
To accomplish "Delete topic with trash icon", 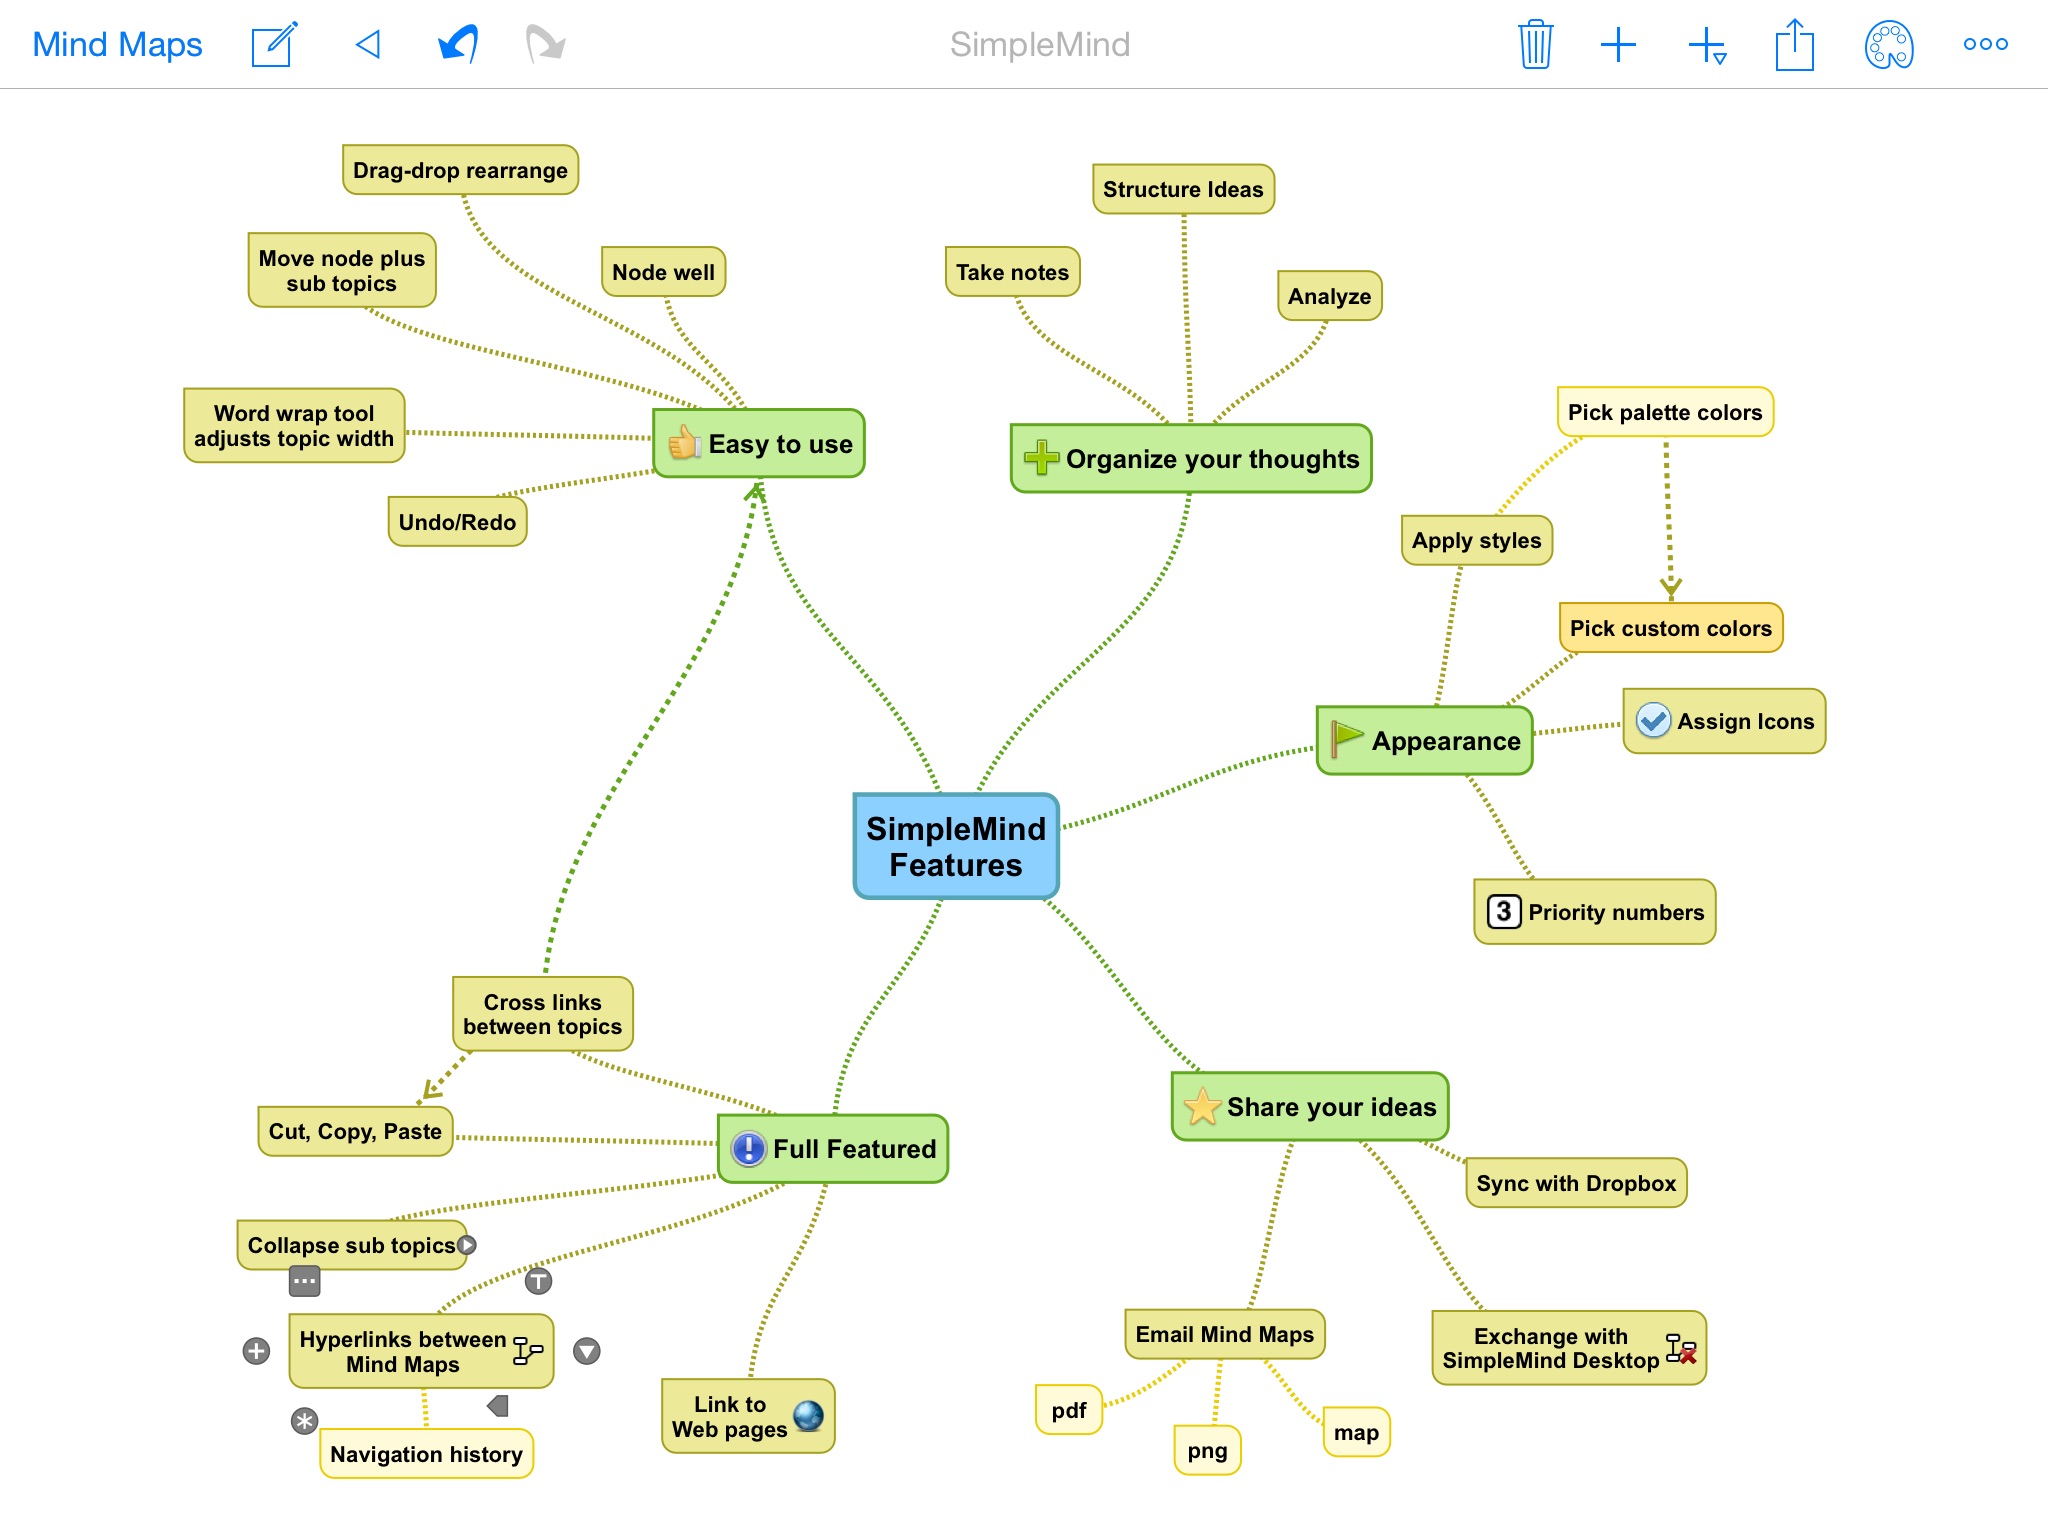I will click(x=1535, y=44).
